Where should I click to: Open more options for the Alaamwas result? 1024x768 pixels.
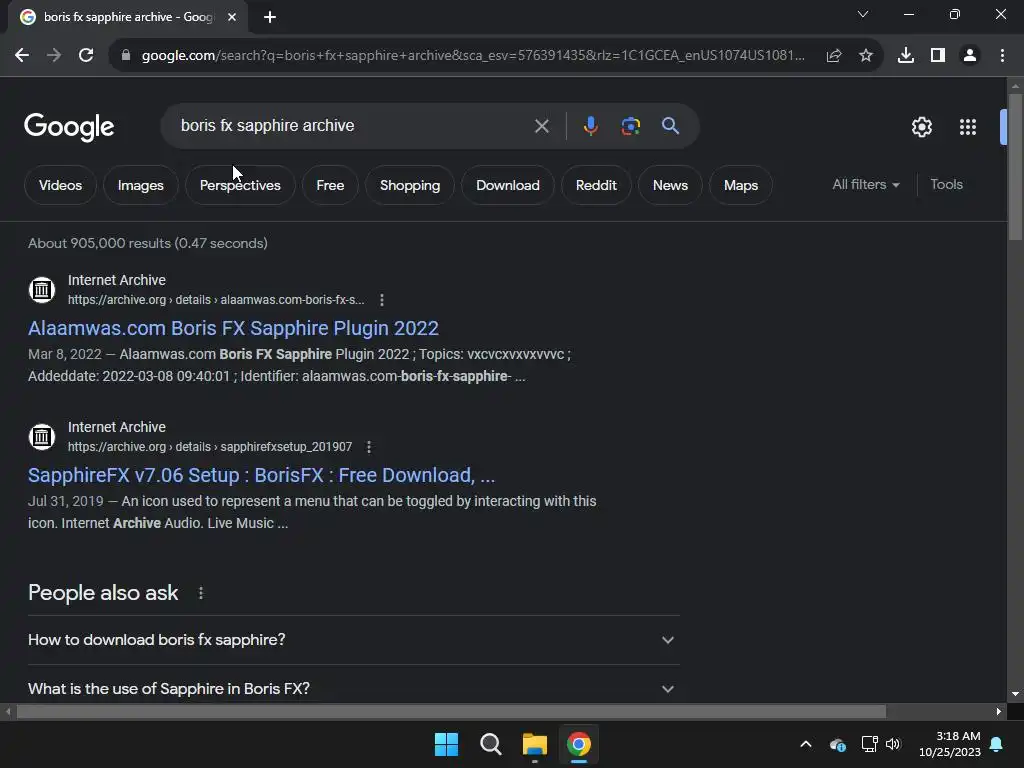pyautogui.click(x=382, y=300)
